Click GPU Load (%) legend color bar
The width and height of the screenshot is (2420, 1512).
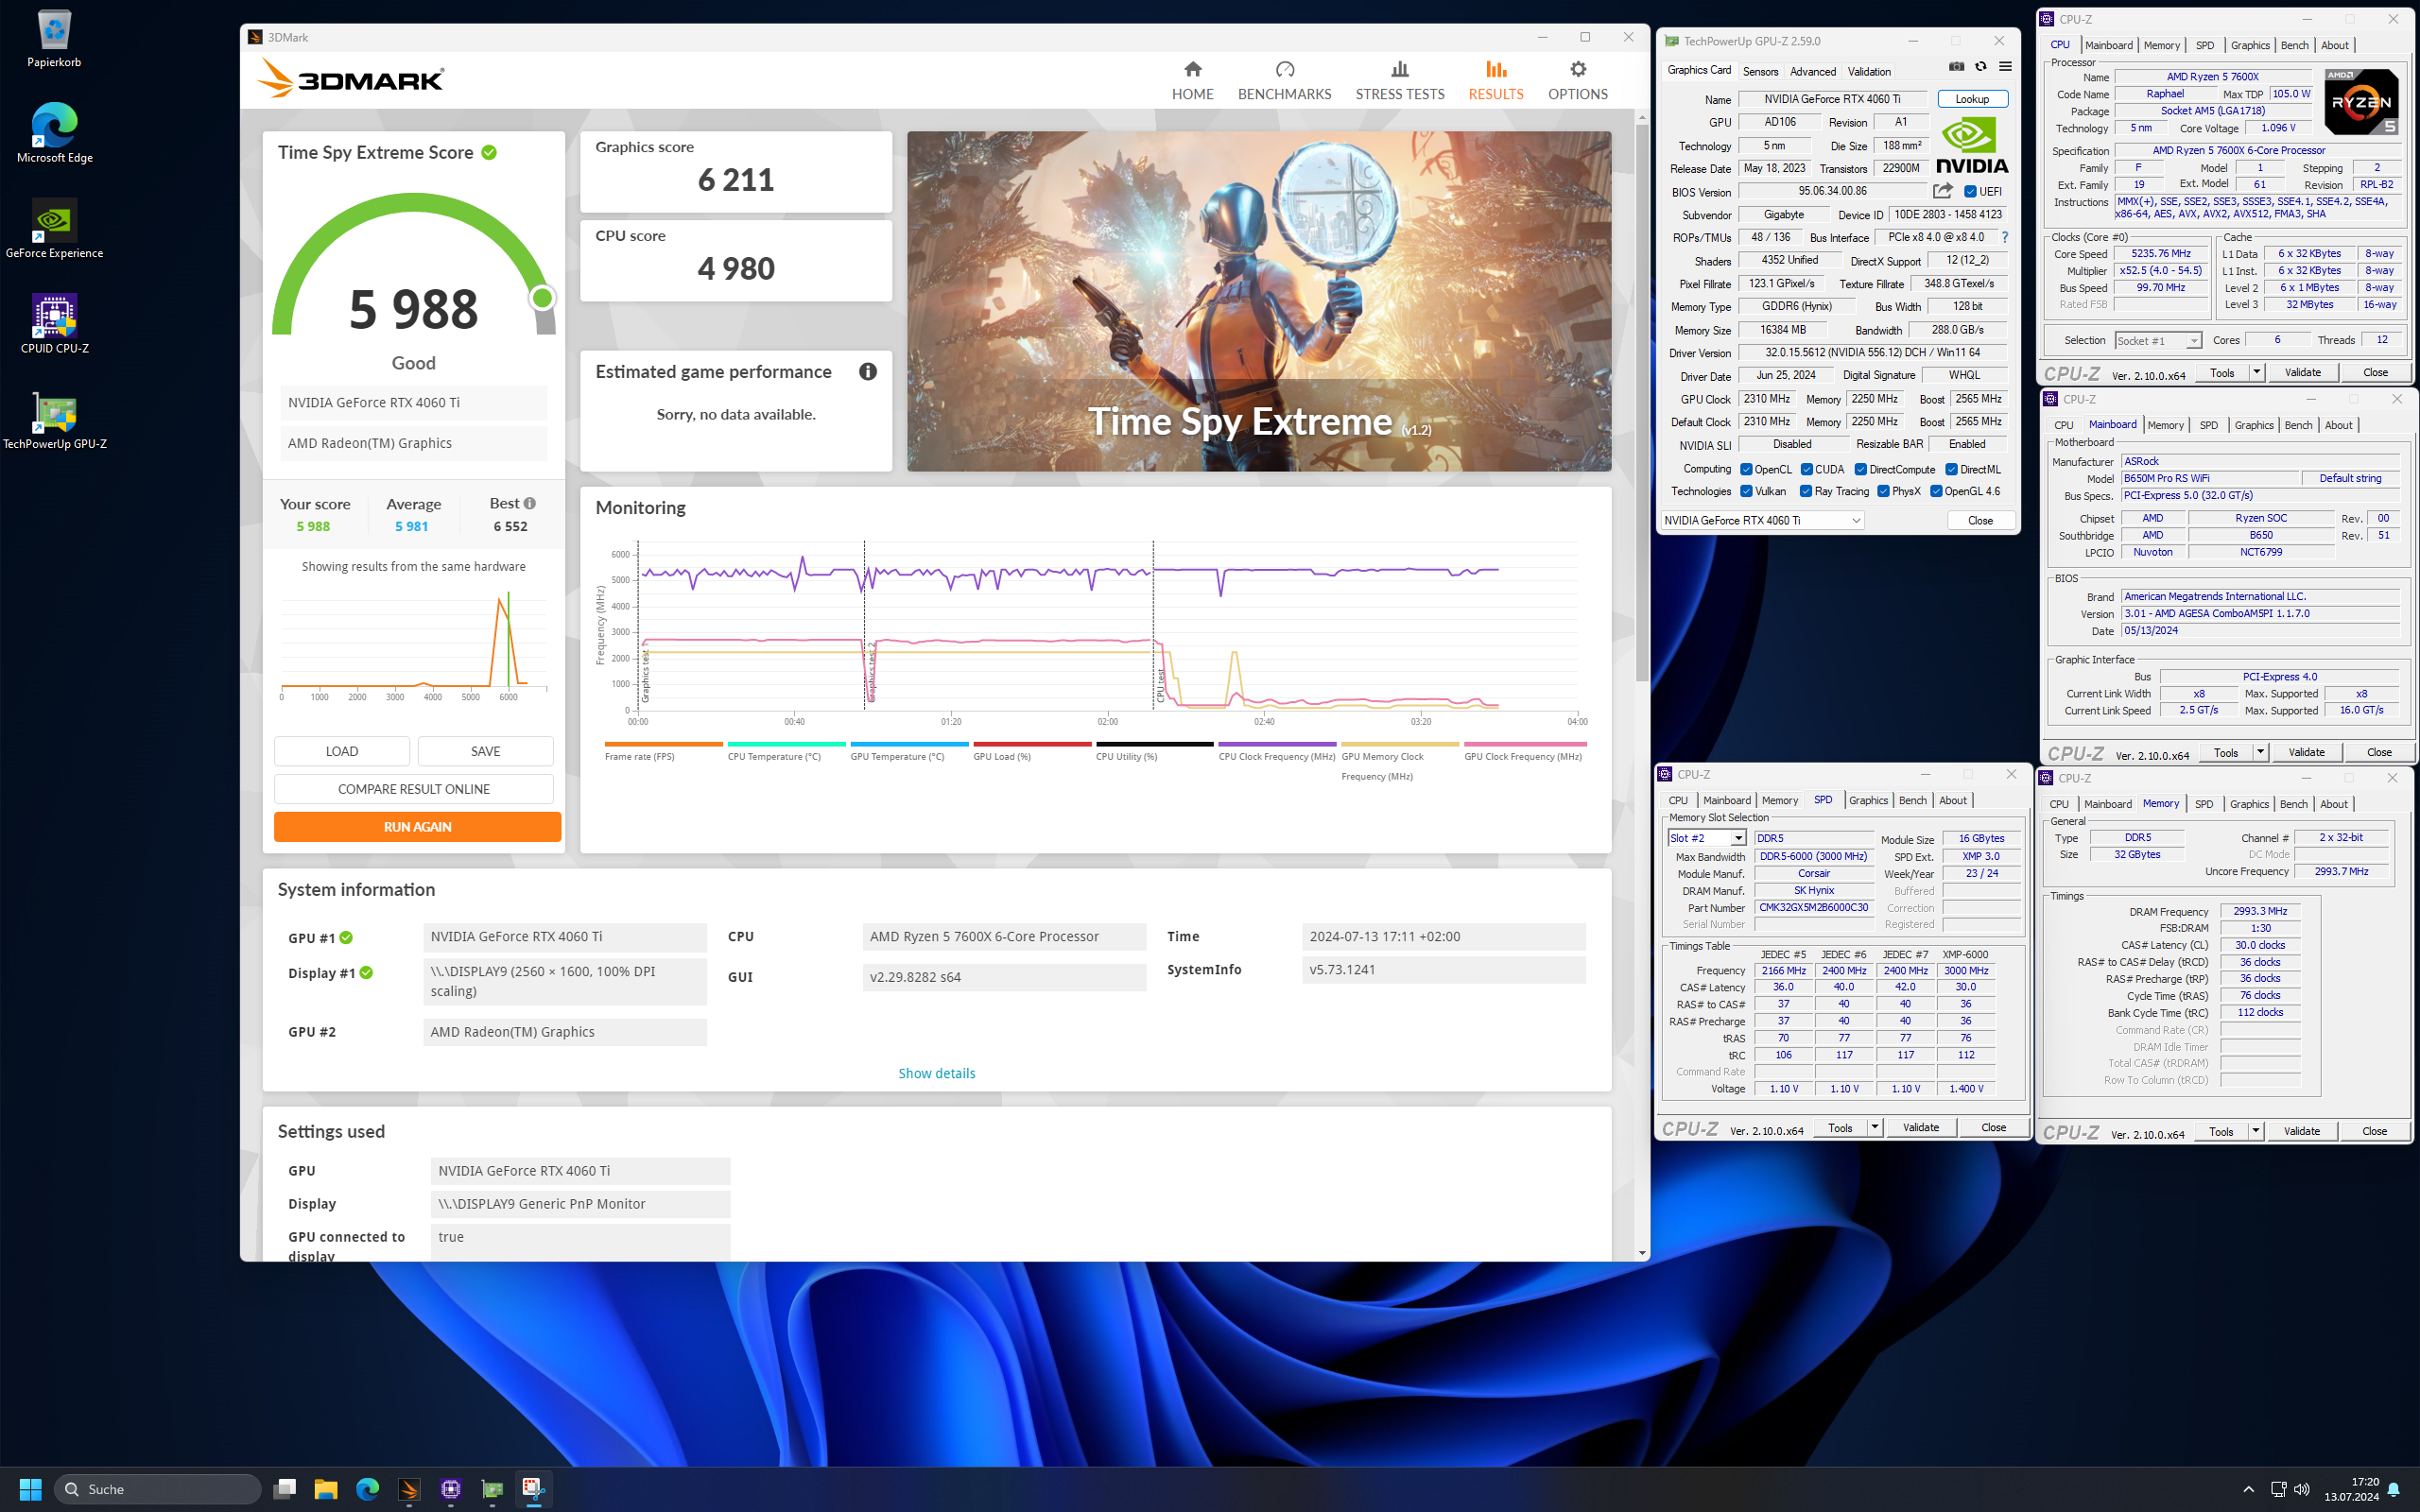(x=1032, y=744)
